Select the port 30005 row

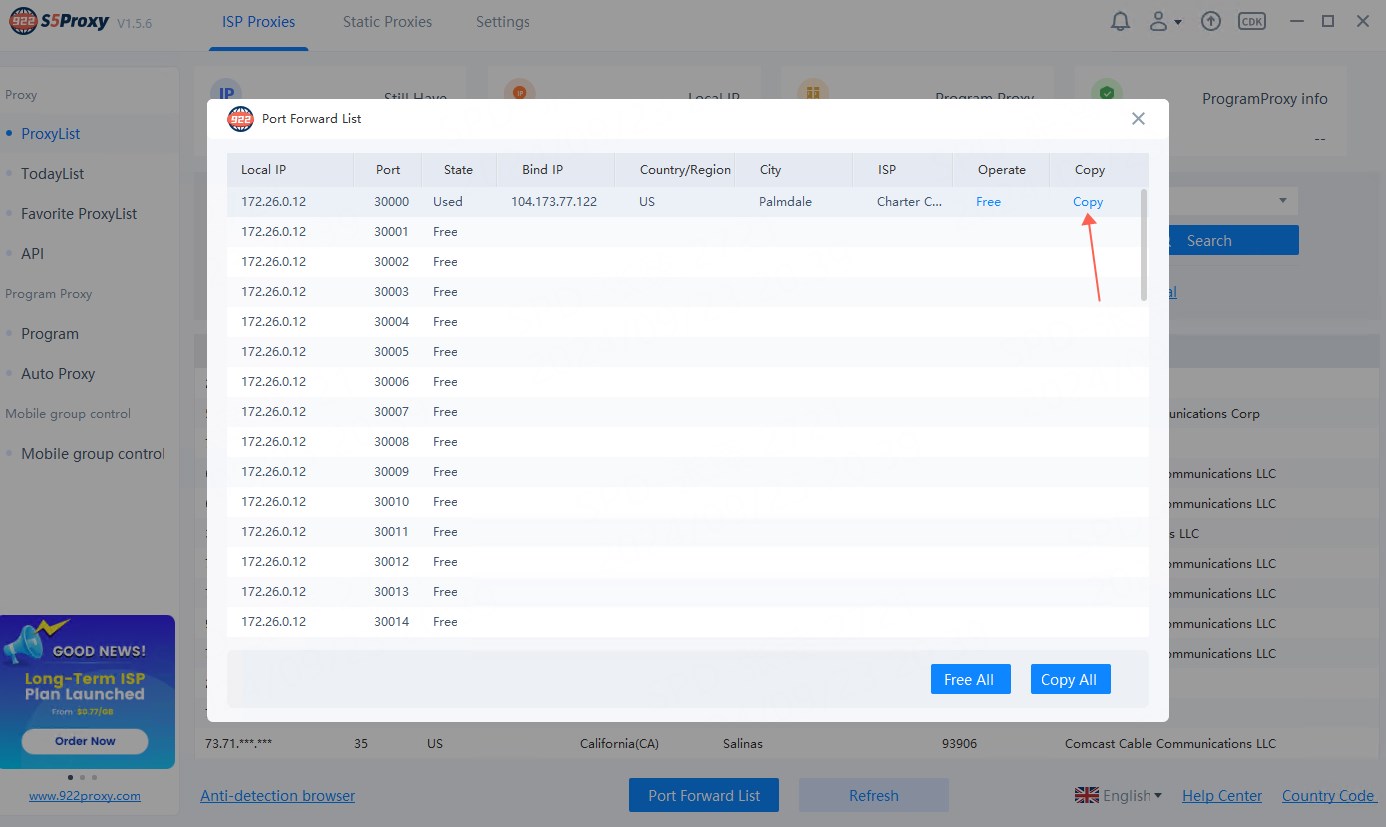point(686,352)
